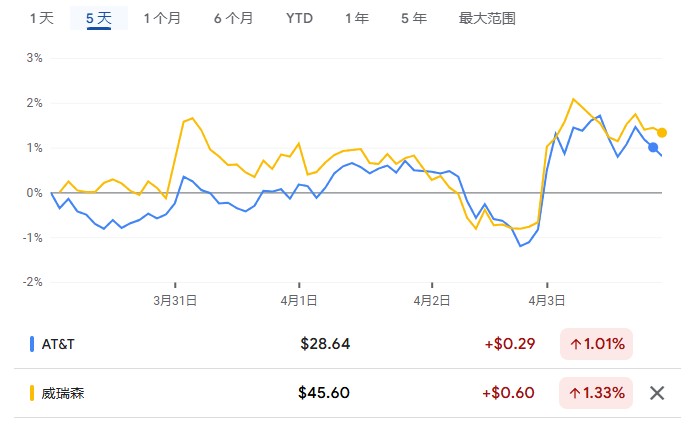The height and width of the screenshot is (424, 691).
Task: Switch to 6个月 time range
Action: (233, 18)
